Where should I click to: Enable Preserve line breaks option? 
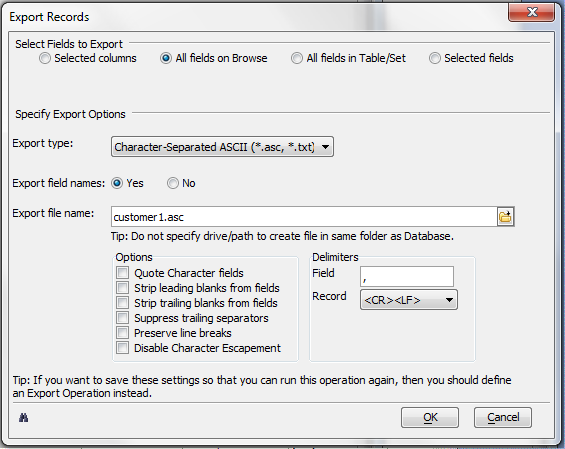point(123,333)
